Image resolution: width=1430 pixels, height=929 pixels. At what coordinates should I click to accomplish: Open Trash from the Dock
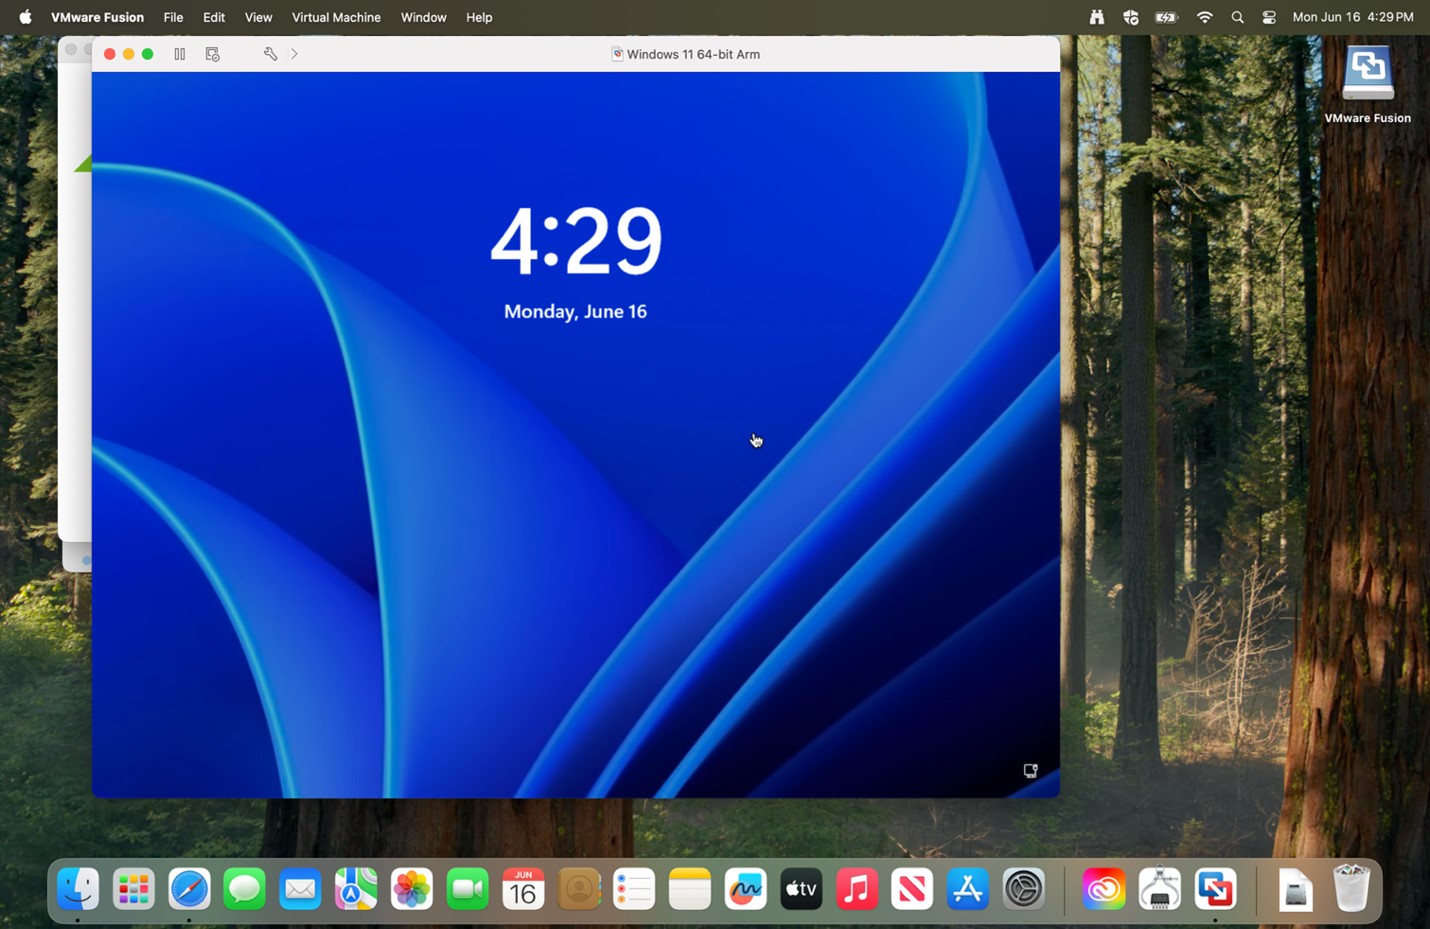click(1351, 888)
